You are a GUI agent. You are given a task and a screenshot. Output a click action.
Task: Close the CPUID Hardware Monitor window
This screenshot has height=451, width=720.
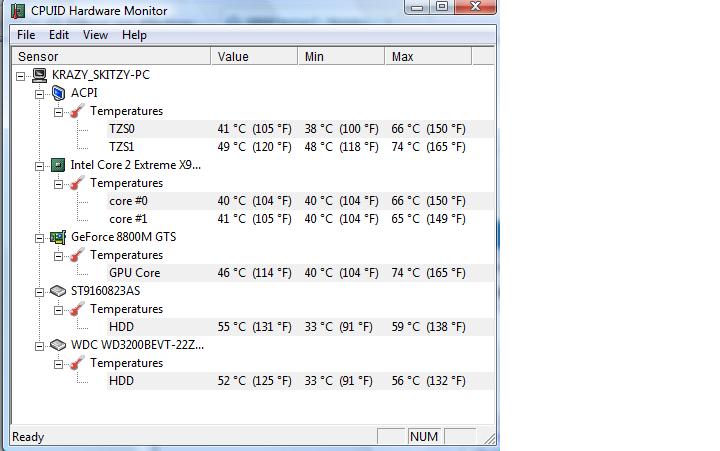(475, 6)
